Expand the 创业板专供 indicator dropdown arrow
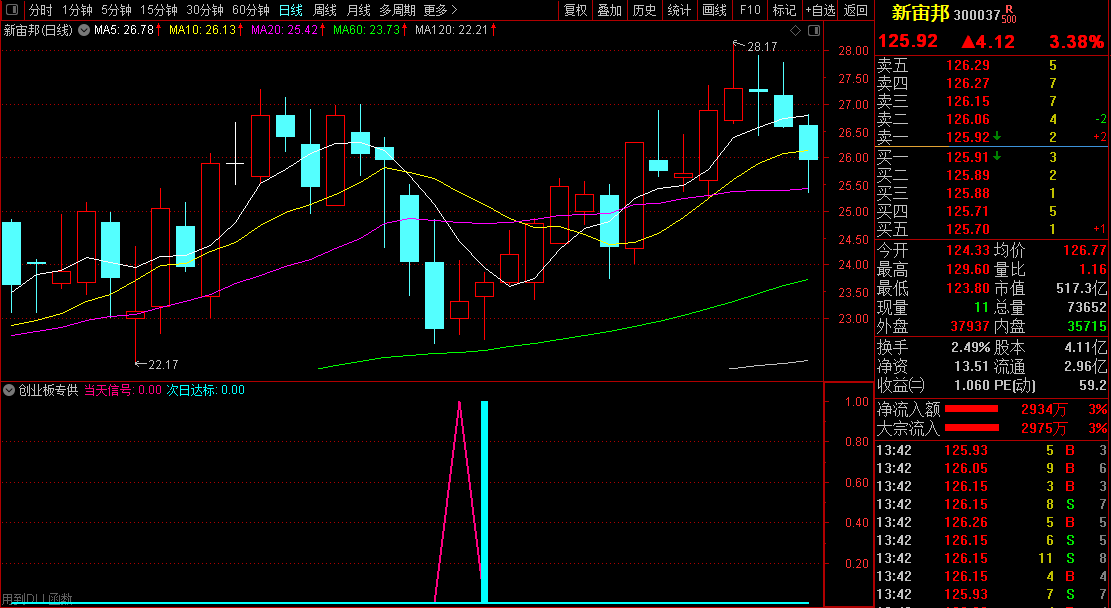This screenshot has width=1111, height=608. click(x=10, y=390)
